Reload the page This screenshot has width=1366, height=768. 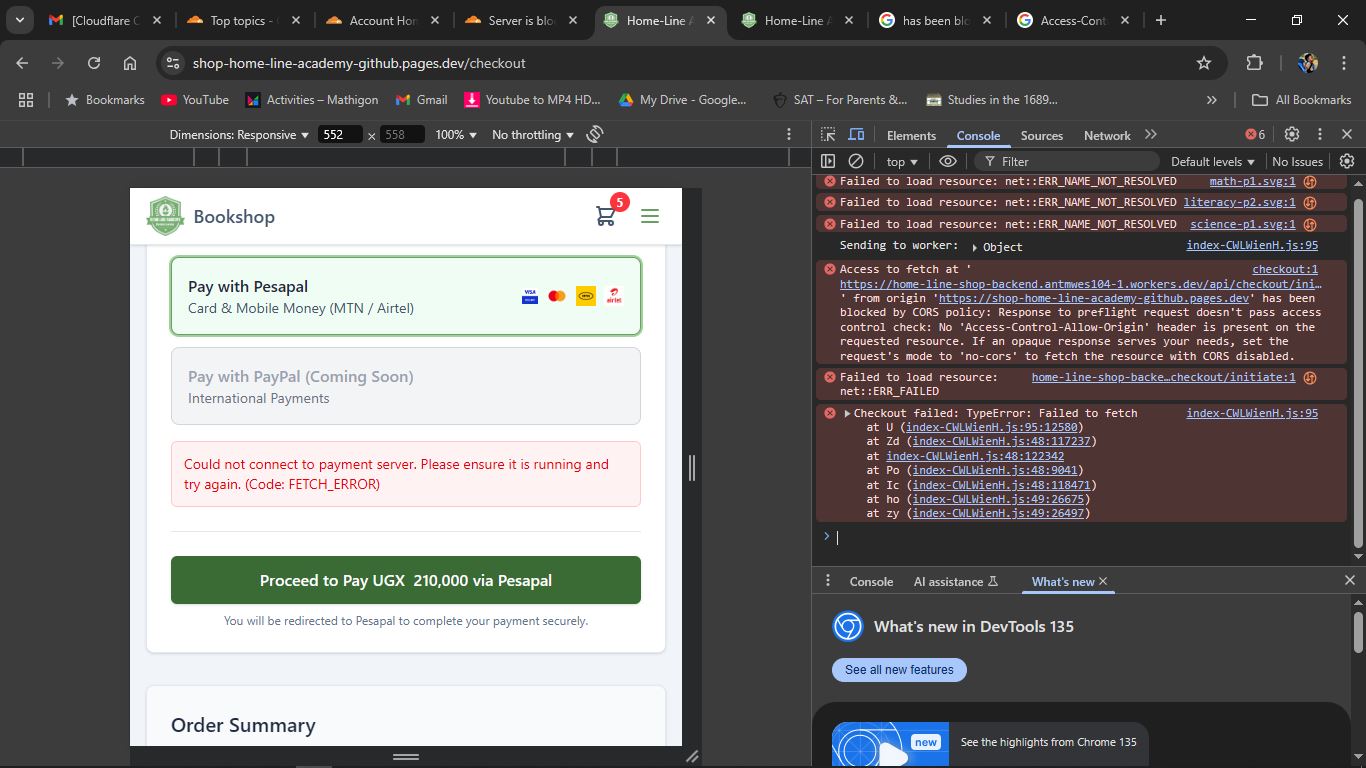[94, 63]
